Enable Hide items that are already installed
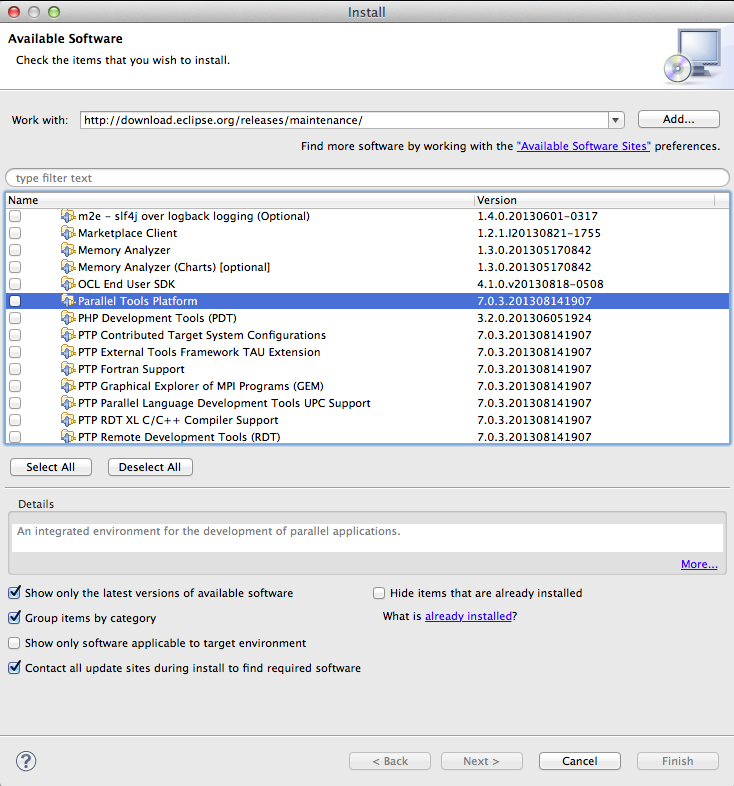734x786 pixels. 379,594
